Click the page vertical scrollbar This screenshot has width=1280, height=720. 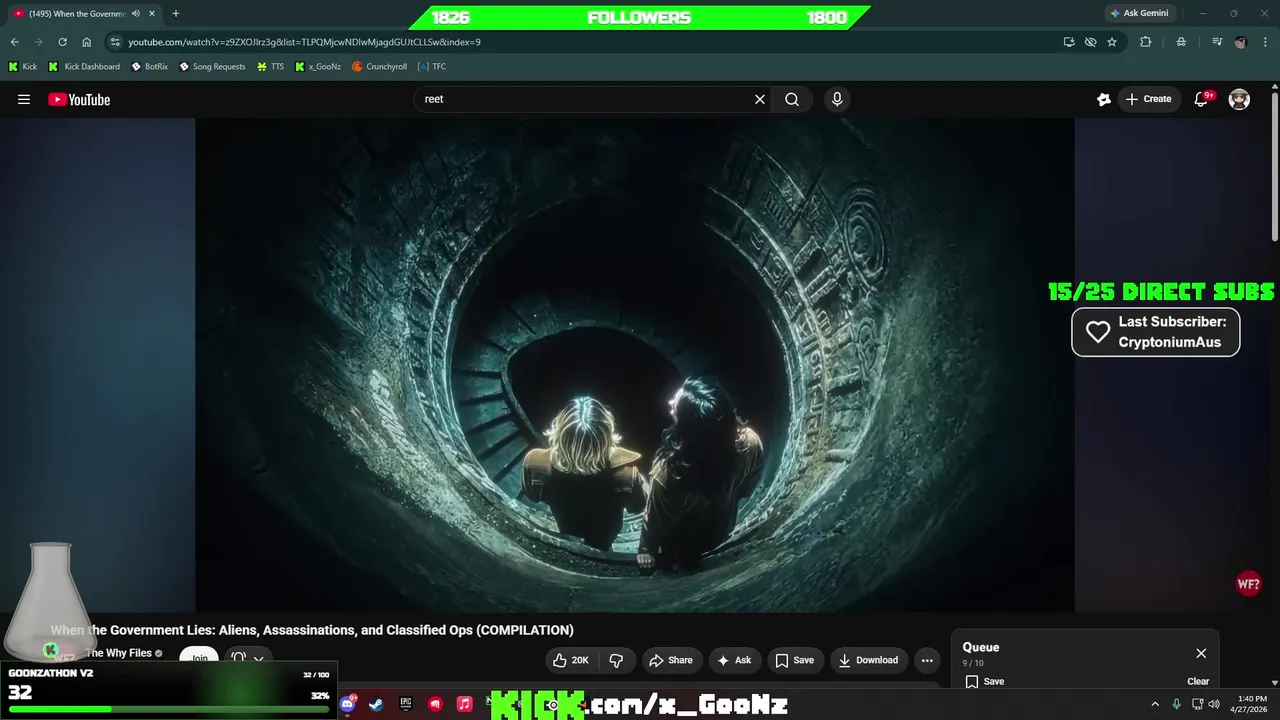click(x=1274, y=165)
